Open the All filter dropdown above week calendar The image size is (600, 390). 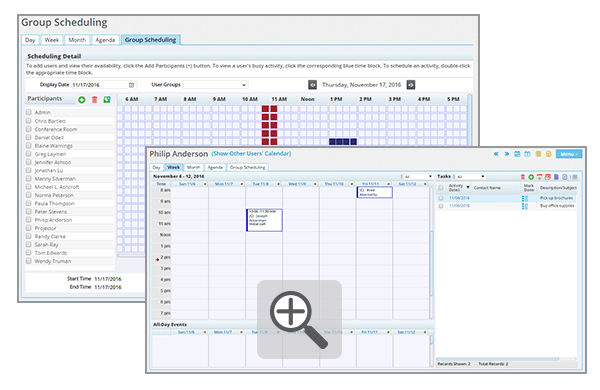coord(417,176)
